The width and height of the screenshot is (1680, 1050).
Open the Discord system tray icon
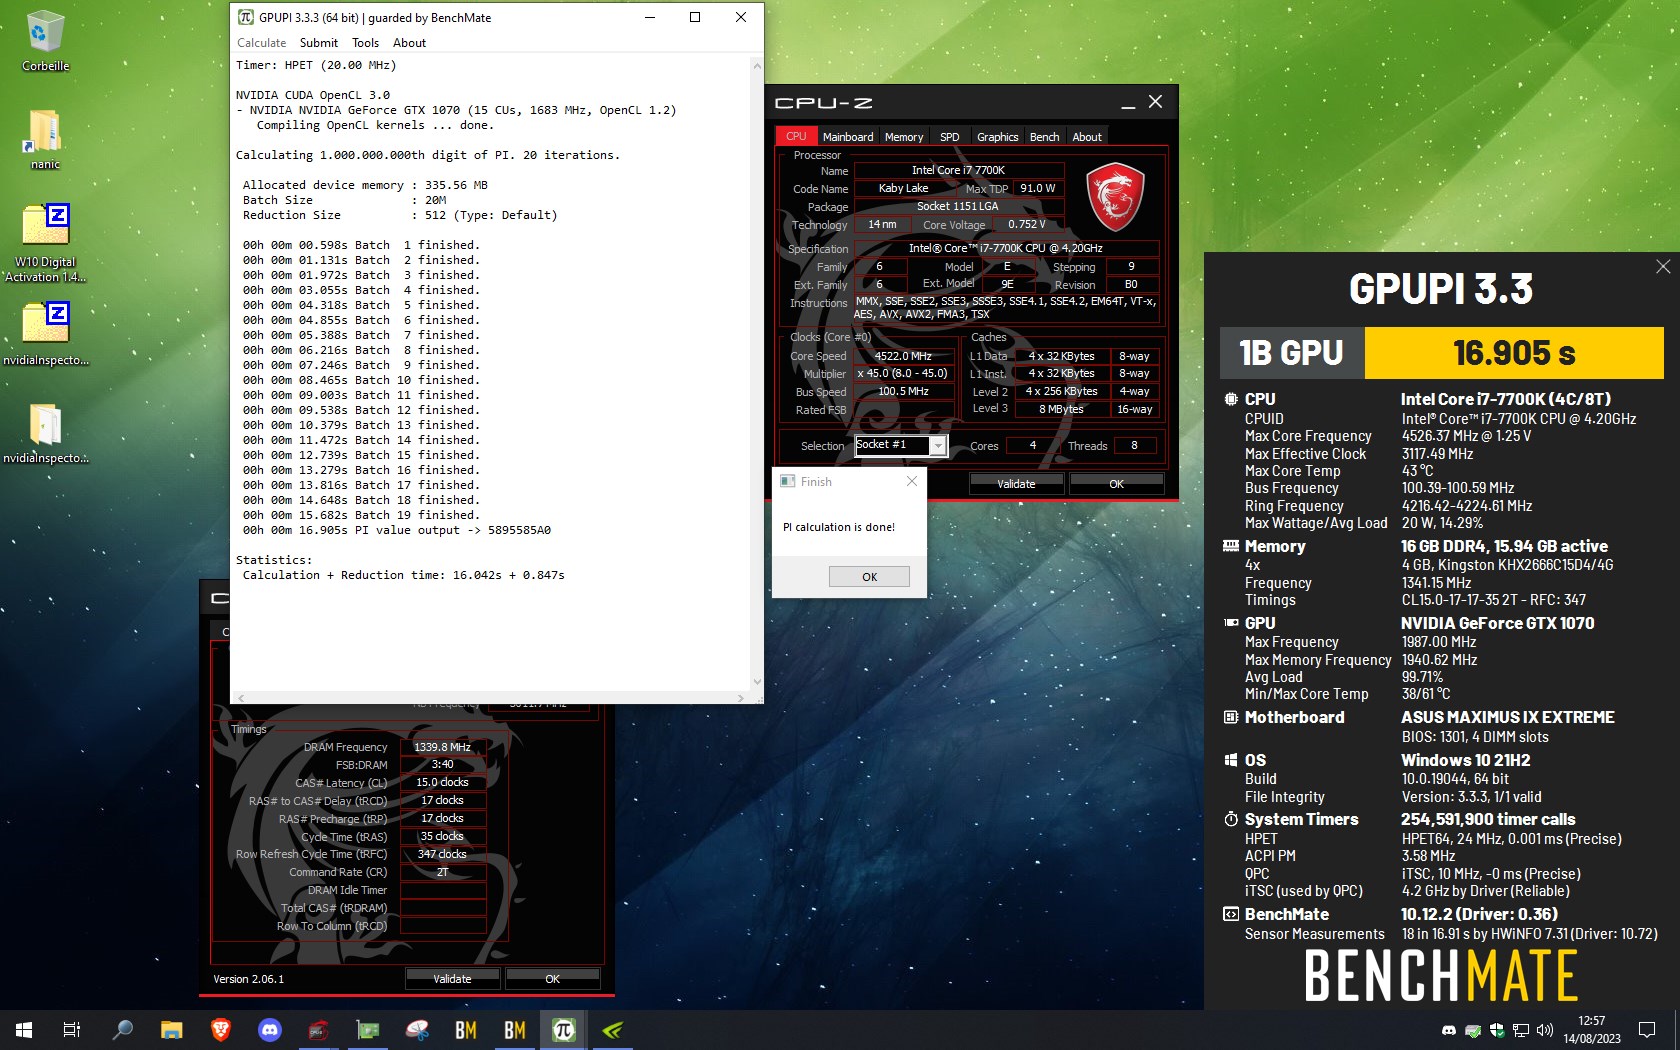tap(1448, 1030)
